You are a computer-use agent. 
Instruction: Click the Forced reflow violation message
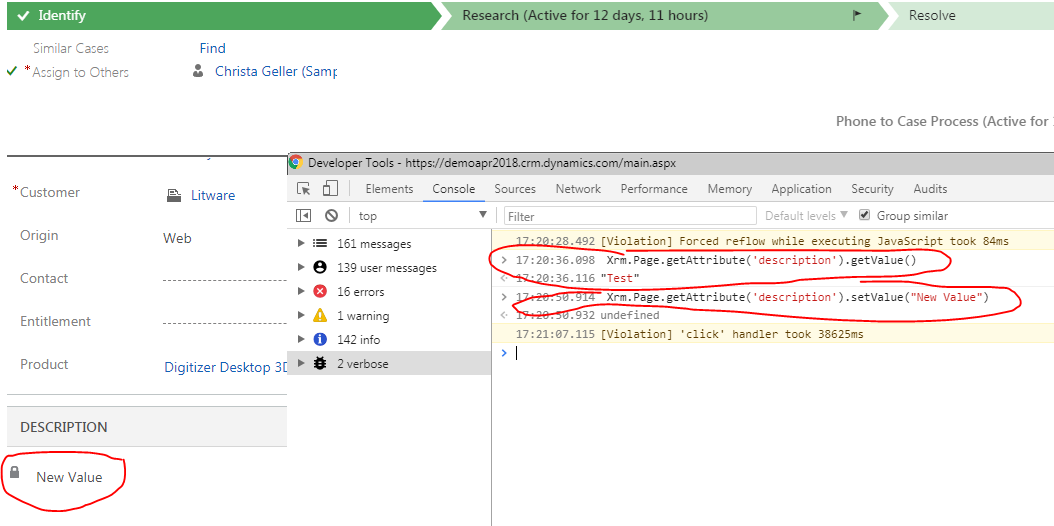[x=805, y=241]
